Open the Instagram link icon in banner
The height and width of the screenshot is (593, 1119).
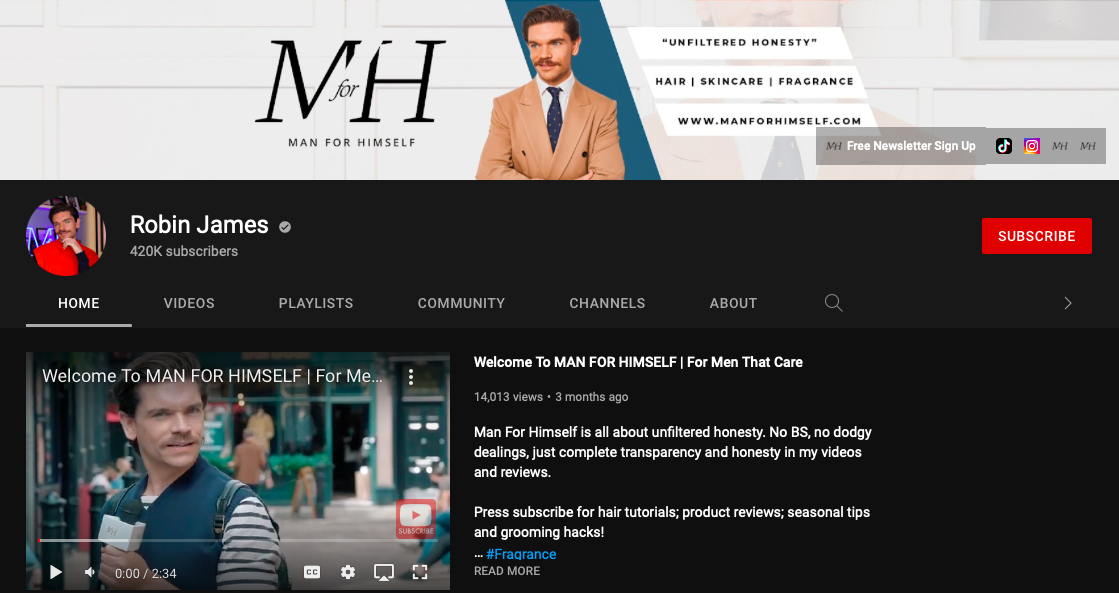click(1032, 146)
